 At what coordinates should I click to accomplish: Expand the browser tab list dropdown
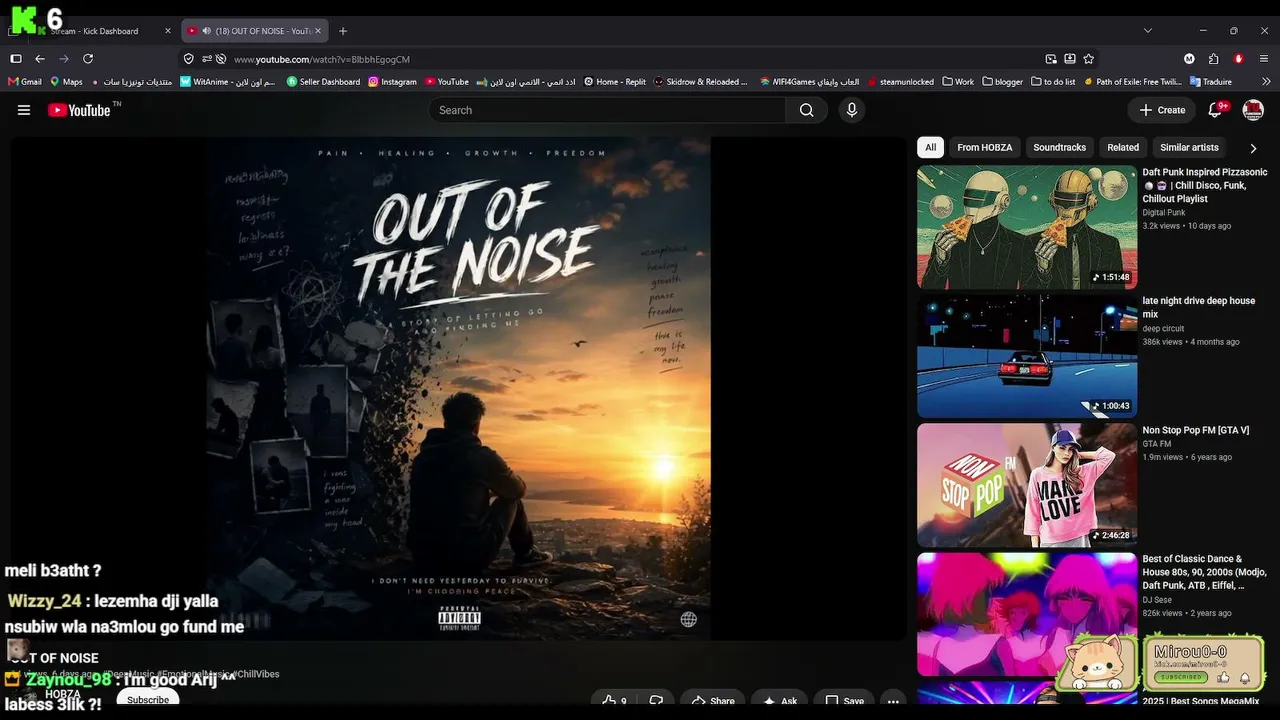[1148, 31]
